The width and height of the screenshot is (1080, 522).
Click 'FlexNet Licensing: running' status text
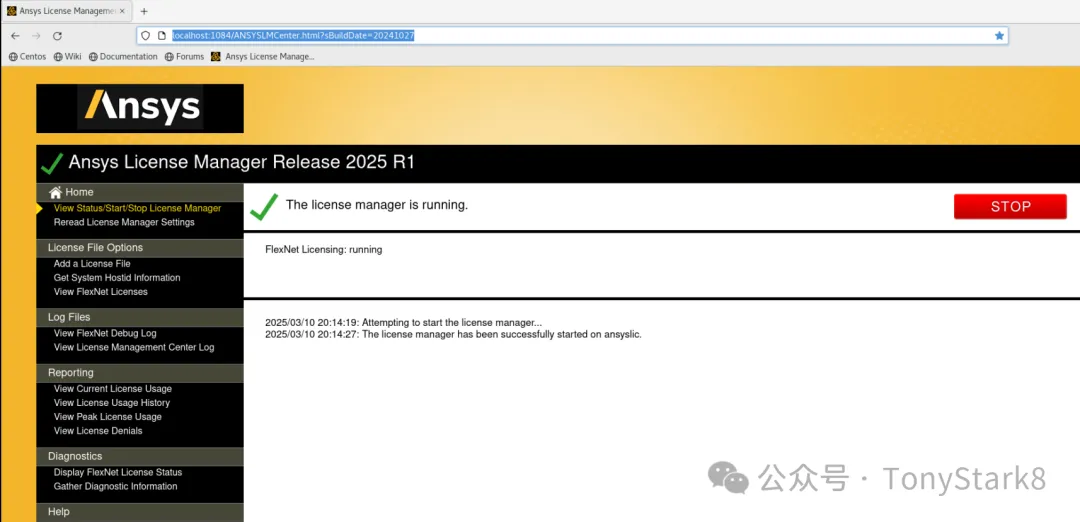click(x=324, y=249)
